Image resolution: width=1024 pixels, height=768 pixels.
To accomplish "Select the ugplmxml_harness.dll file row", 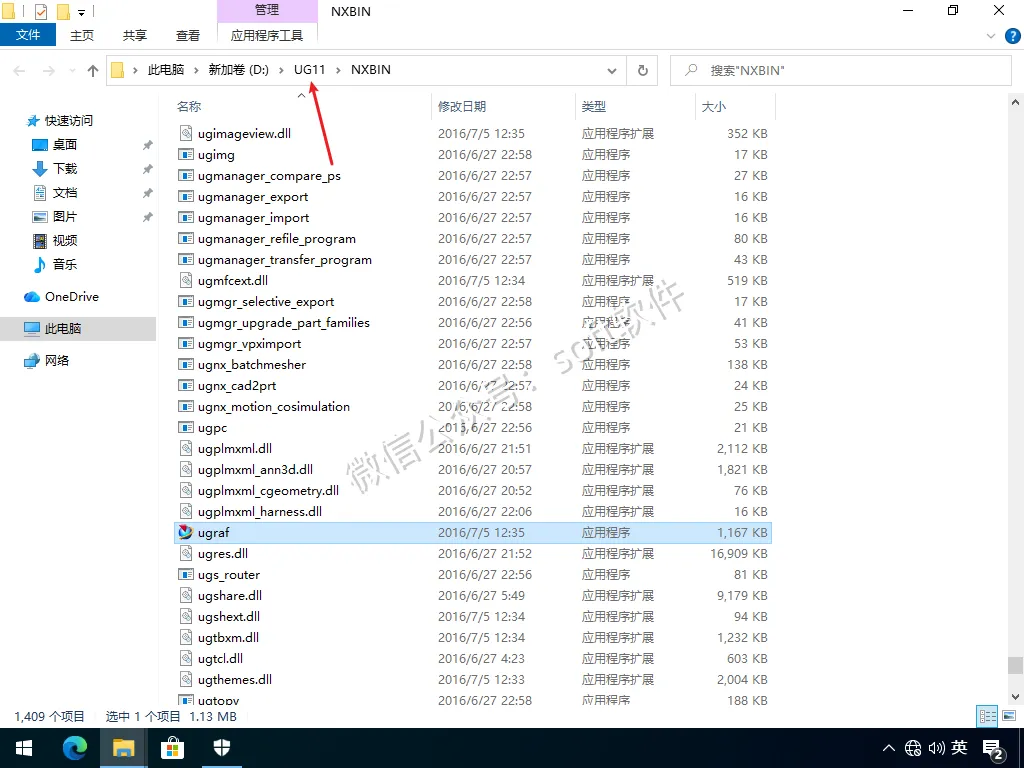I will pyautogui.click(x=473, y=511).
